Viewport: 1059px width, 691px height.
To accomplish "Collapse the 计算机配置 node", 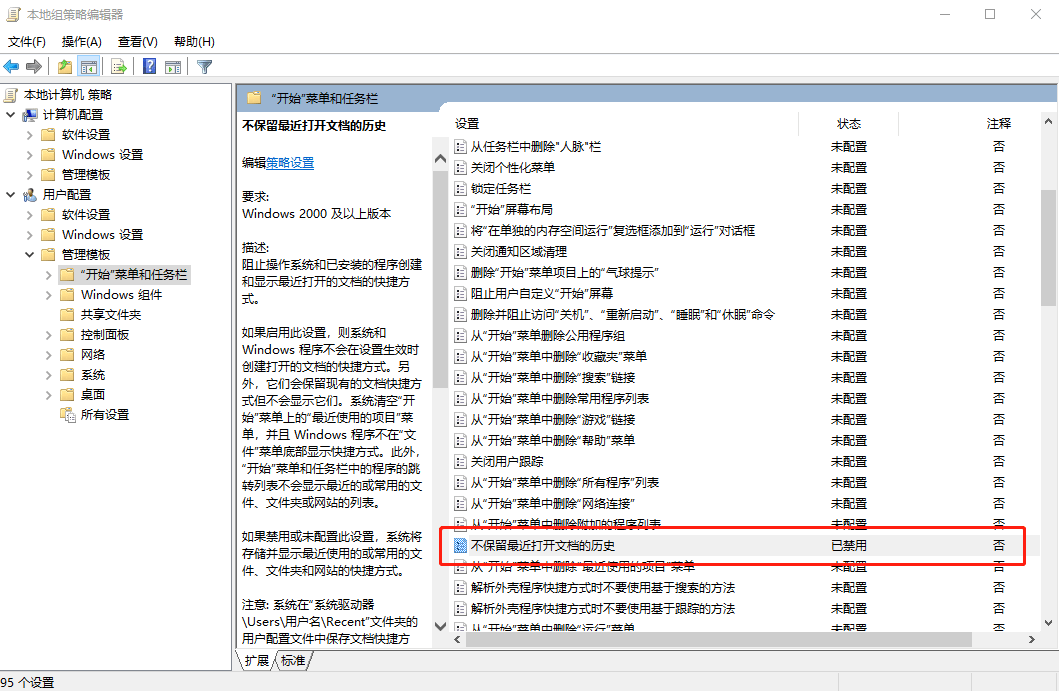I will click(11, 115).
